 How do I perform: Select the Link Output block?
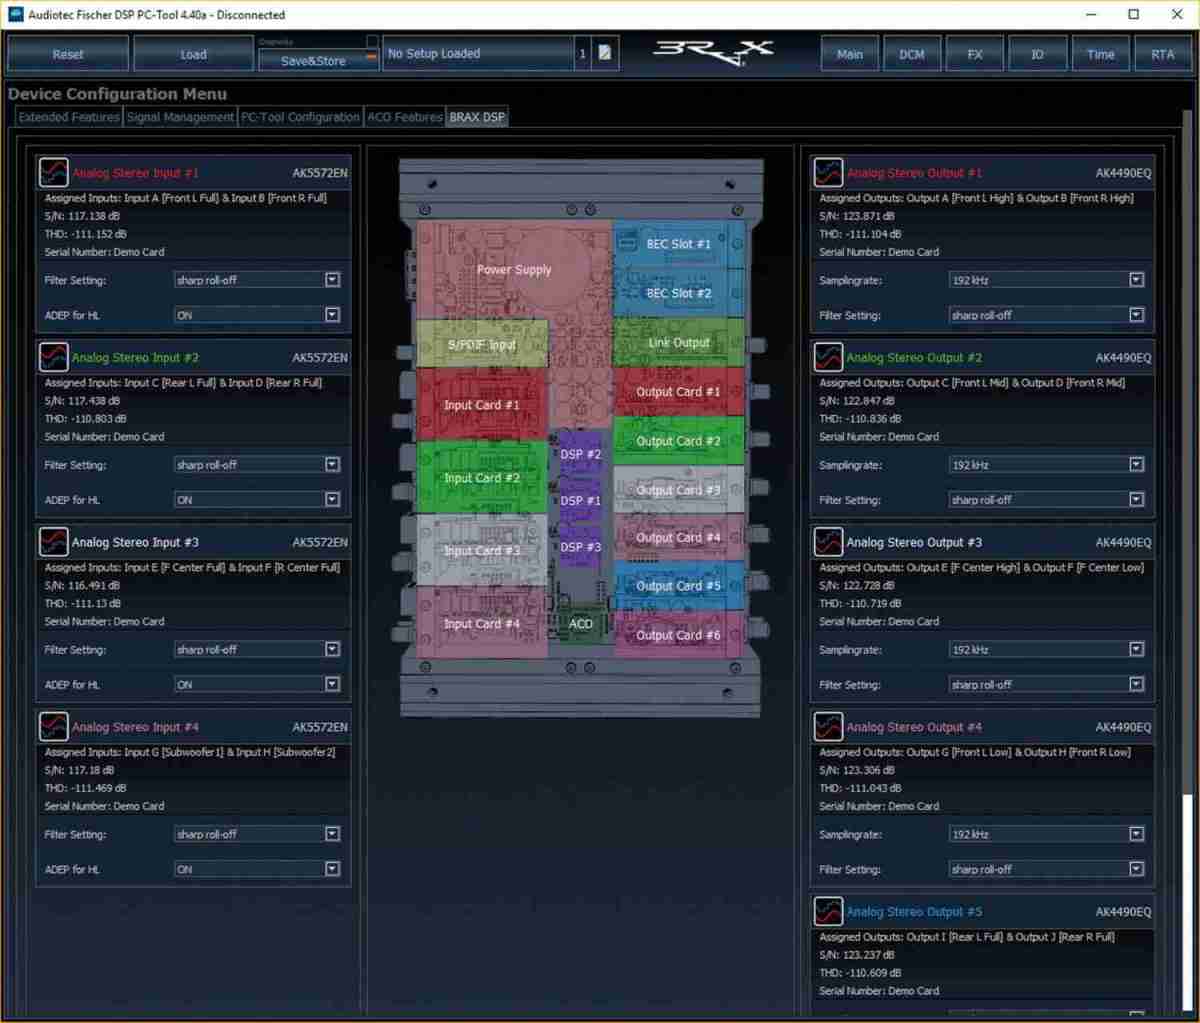[678, 342]
